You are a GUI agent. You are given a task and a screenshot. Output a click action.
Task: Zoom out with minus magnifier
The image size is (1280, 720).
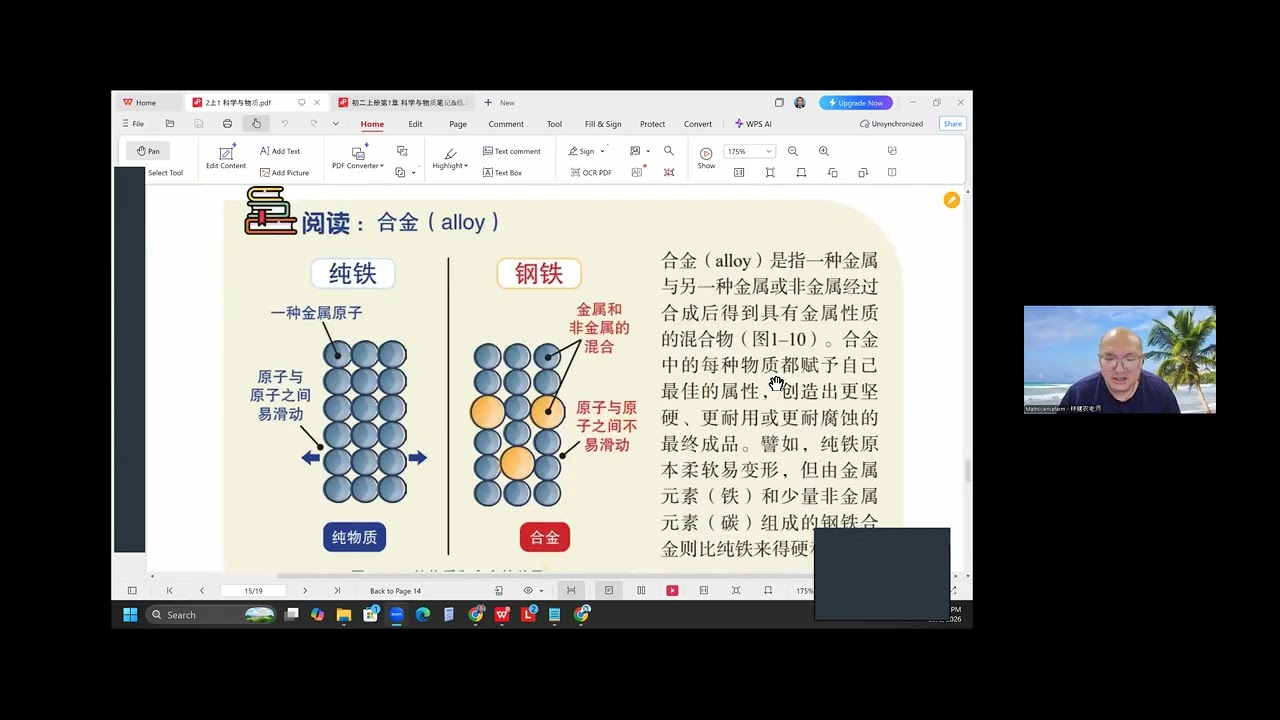[793, 151]
